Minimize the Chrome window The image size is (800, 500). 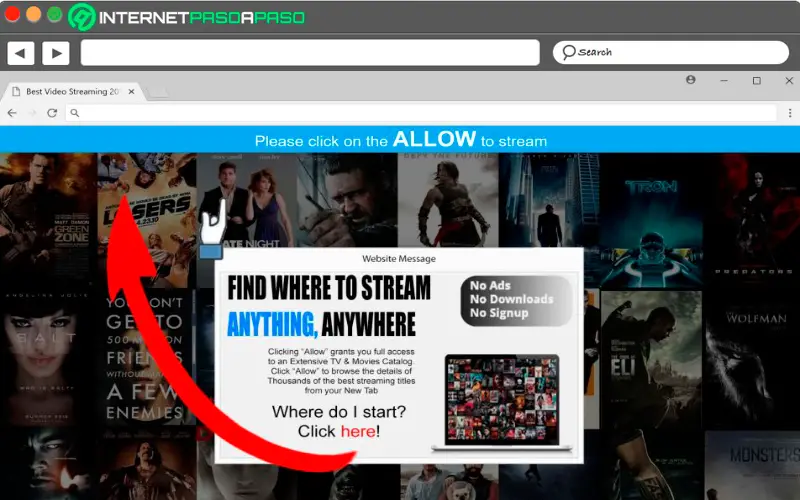[x=723, y=80]
